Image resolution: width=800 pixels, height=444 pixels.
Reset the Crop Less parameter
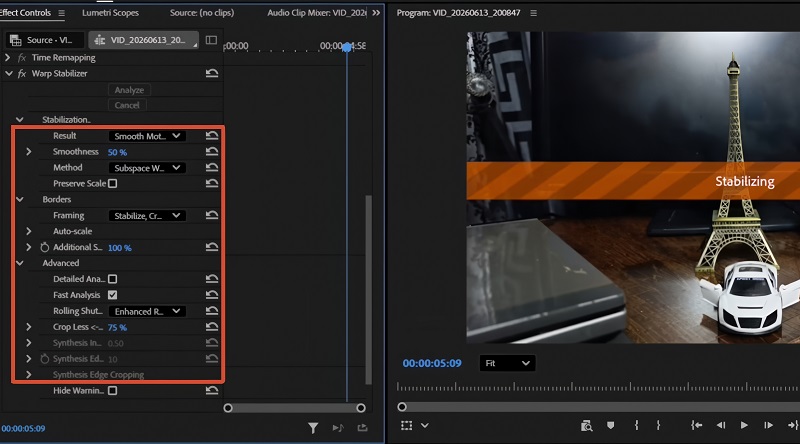tap(212, 327)
